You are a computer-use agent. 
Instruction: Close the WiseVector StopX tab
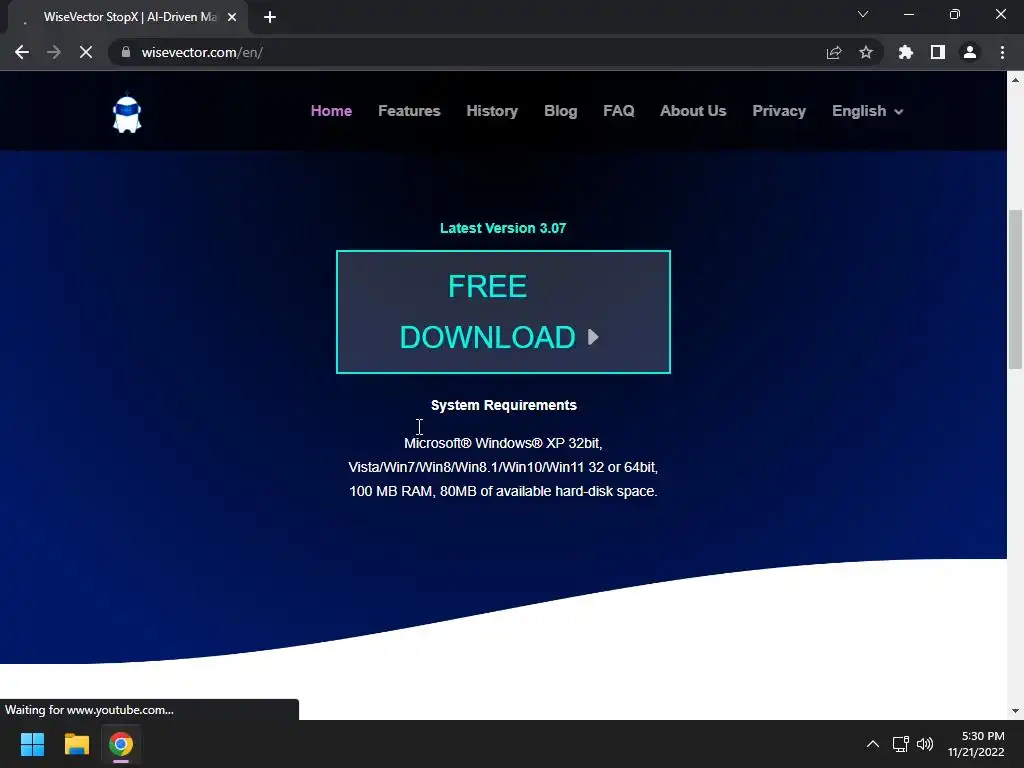point(232,17)
